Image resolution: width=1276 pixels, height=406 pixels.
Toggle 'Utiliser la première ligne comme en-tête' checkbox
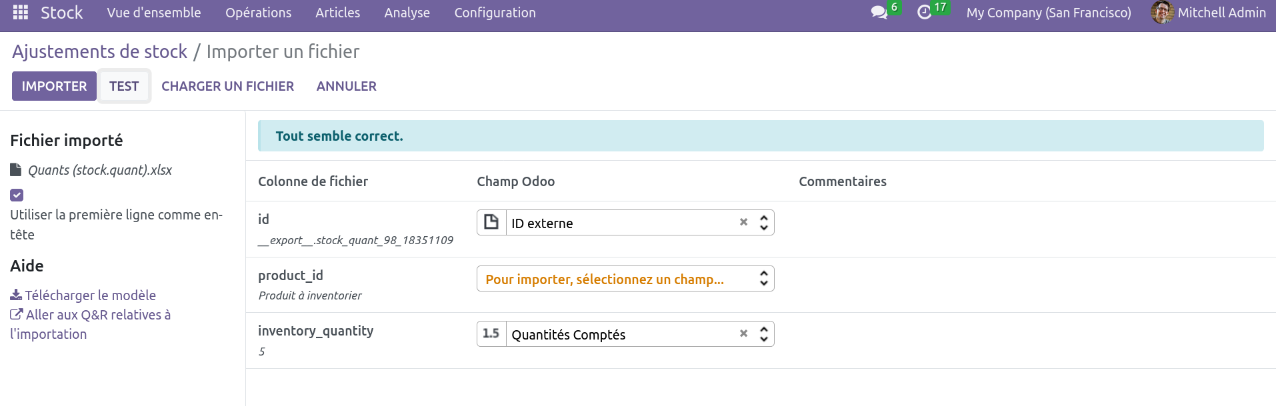coord(17,195)
